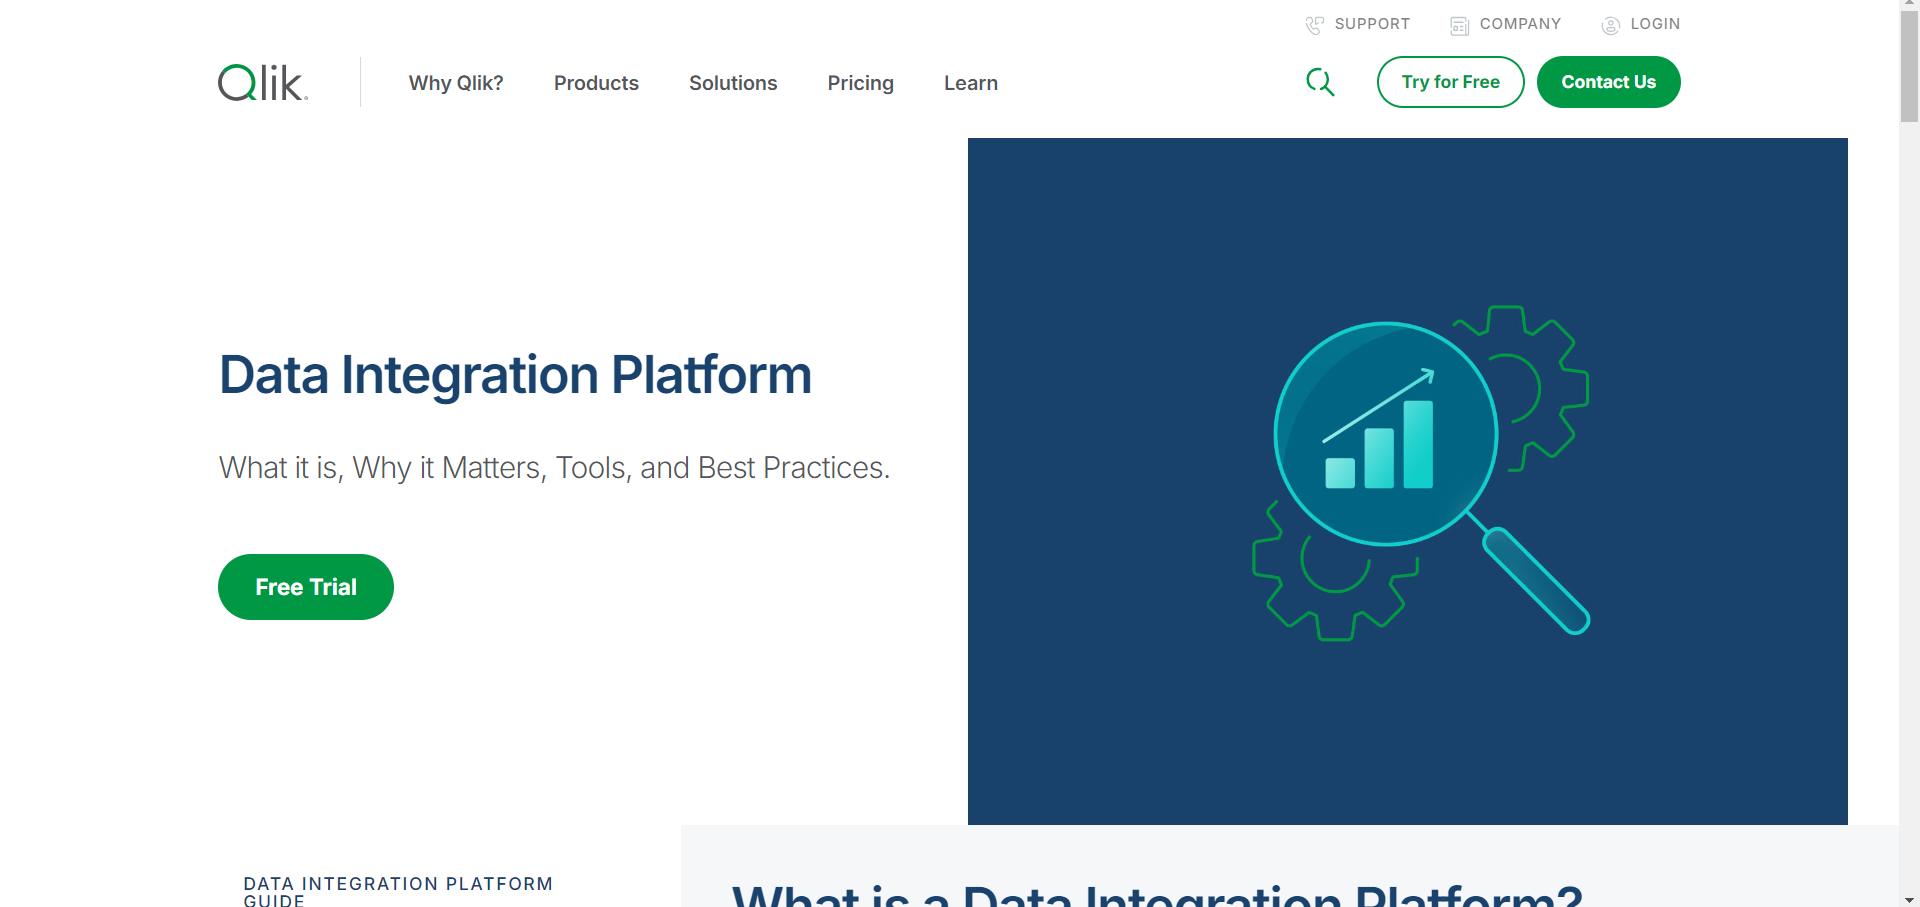Open the Solutions dropdown menu
The height and width of the screenshot is (907, 1920).
[x=733, y=83]
